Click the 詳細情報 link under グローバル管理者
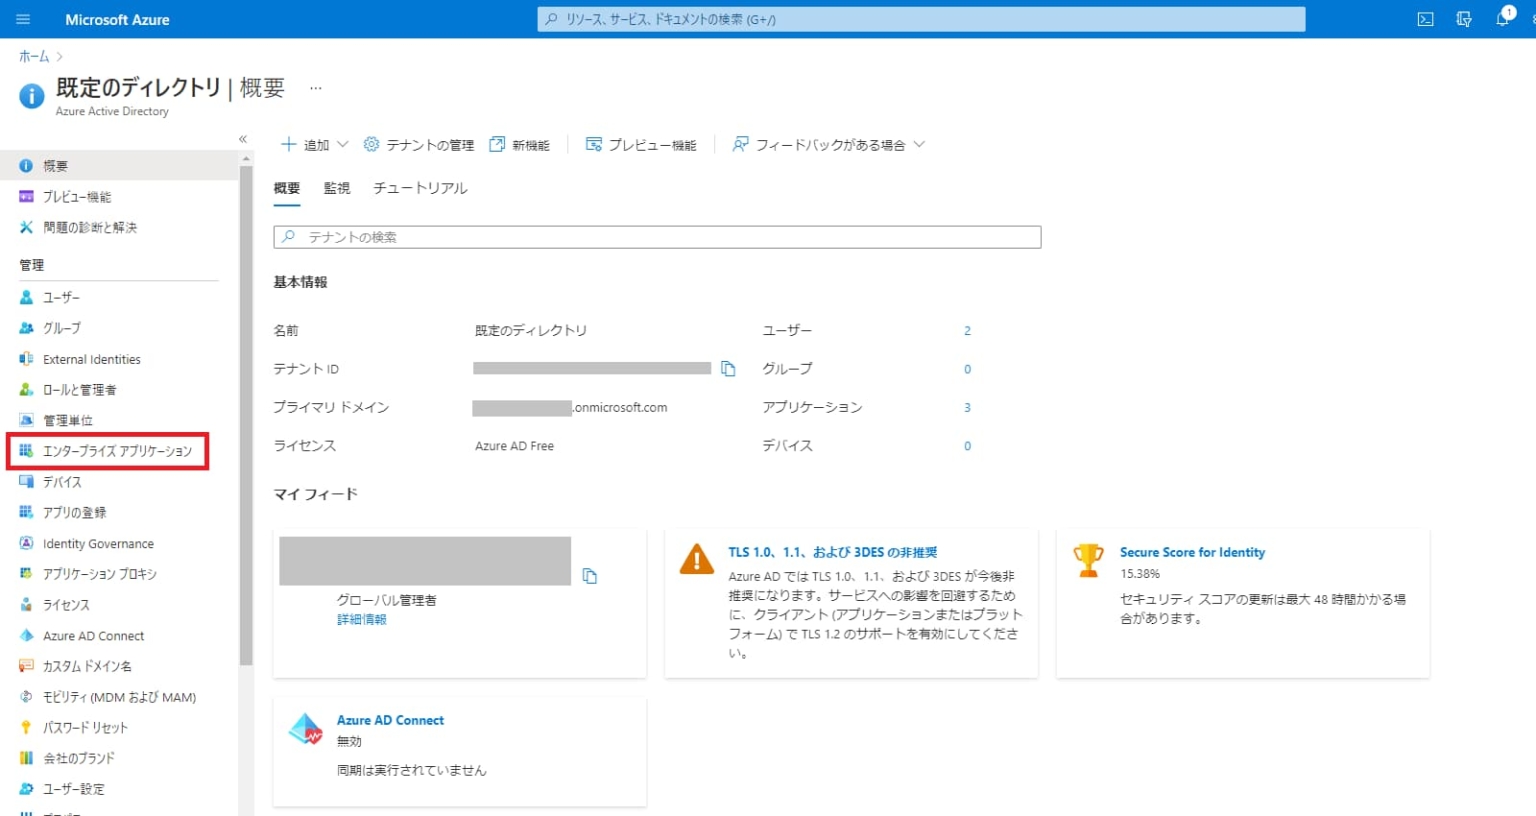This screenshot has width=1536, height=816. pos(361,618)
